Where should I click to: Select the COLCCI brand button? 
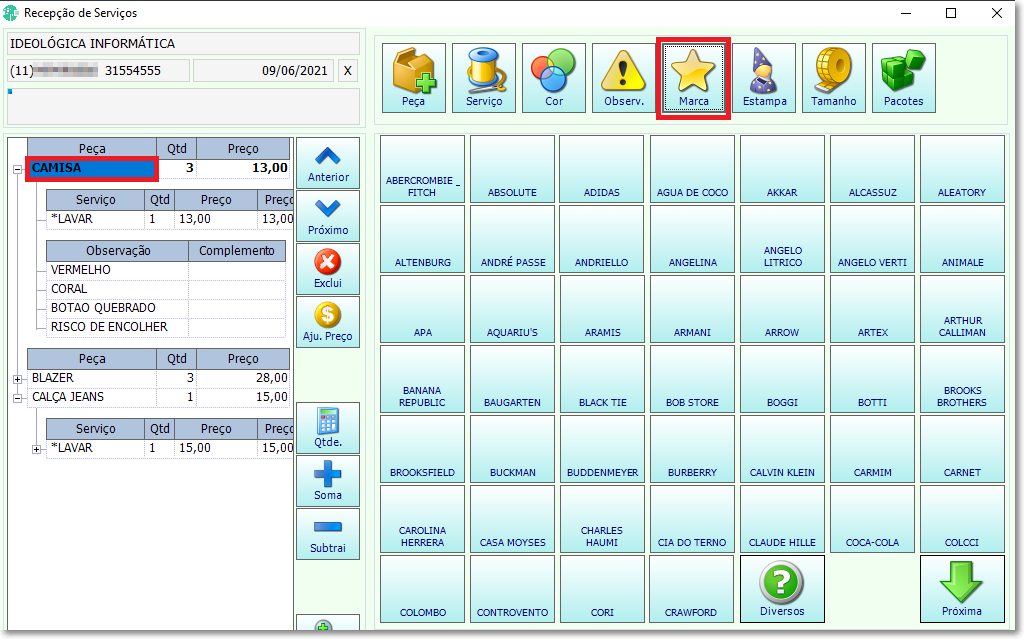tap(962, 519)
